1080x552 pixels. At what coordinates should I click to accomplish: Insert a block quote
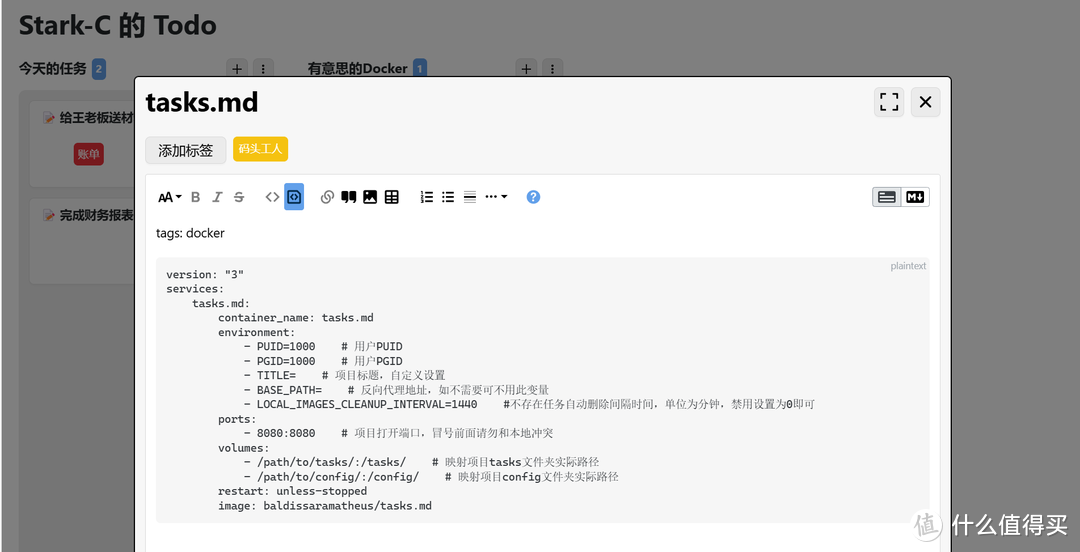click(x=348, y=197)
